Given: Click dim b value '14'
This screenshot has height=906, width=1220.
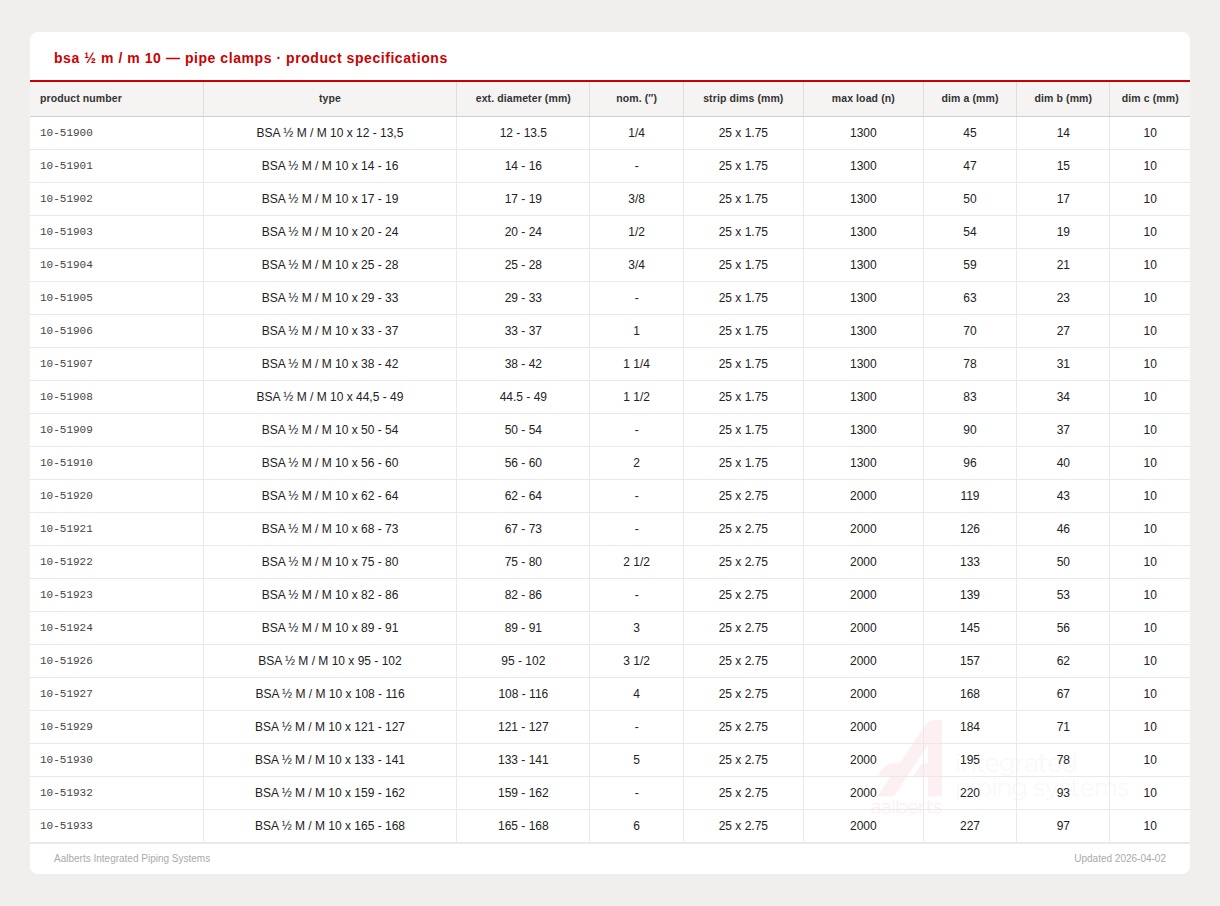Looking at the screenshot, I should [1062, 133].
